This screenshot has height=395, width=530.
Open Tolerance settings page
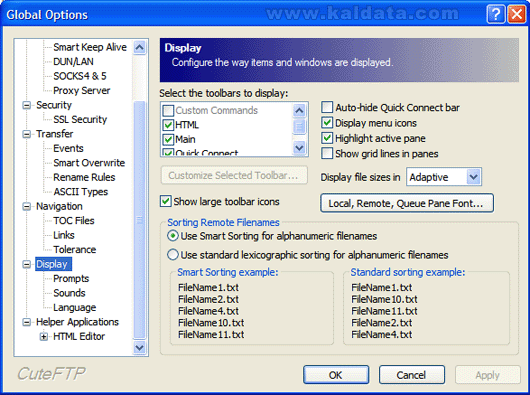[75, 250]
